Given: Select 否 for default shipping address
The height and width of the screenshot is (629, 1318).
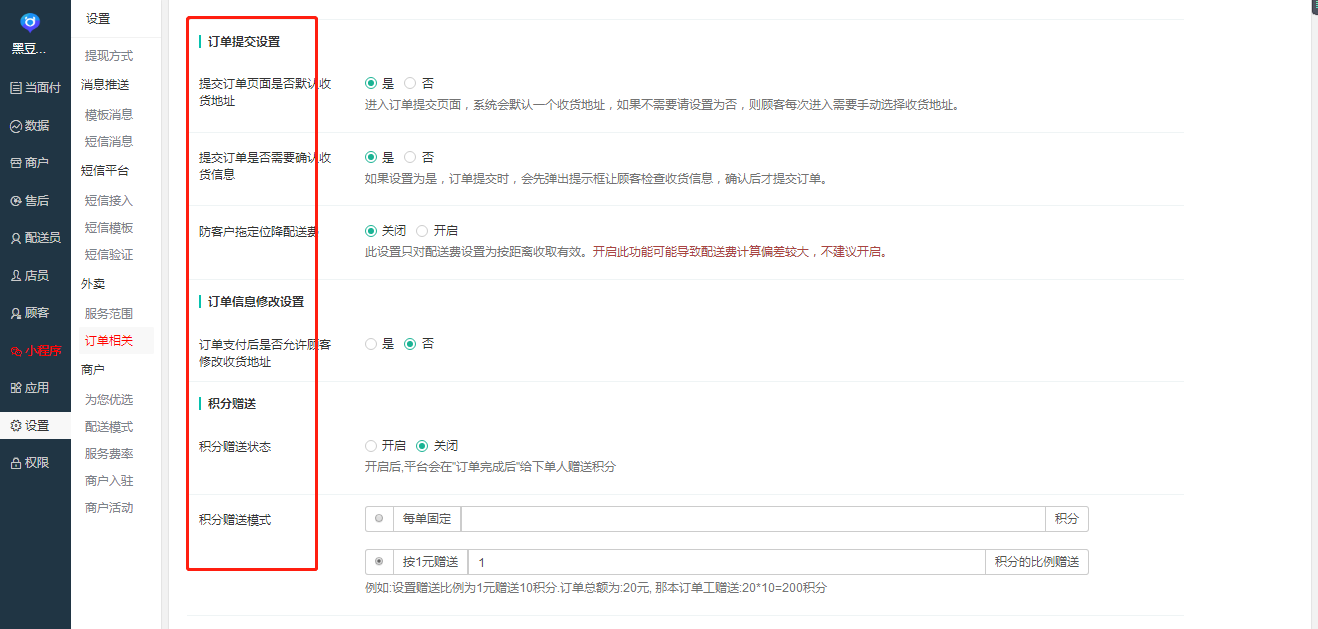Looking at the screenshot, I should coord(410,84).
